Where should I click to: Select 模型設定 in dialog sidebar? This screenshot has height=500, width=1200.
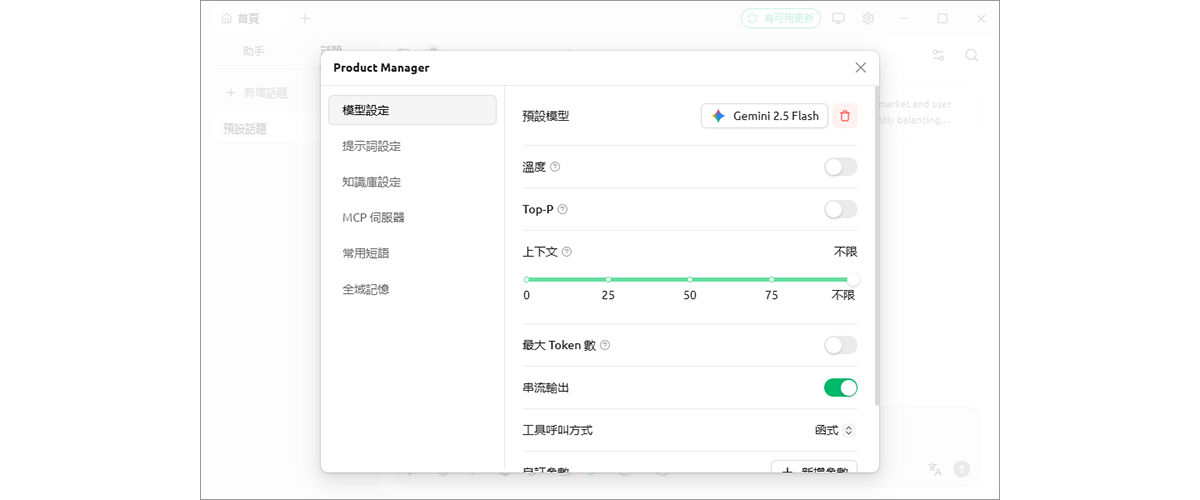click(x=412, y=110)
